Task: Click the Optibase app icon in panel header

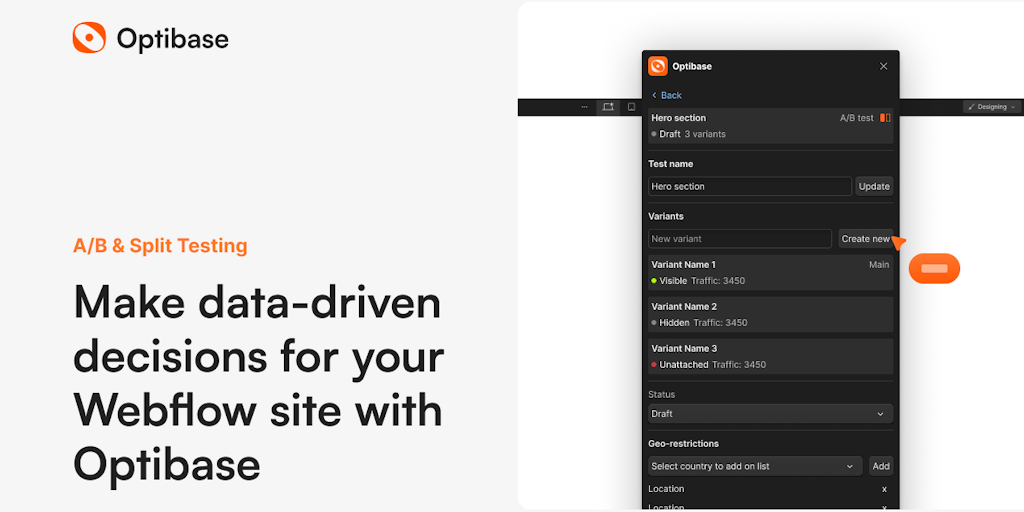Action: [658, 66]
